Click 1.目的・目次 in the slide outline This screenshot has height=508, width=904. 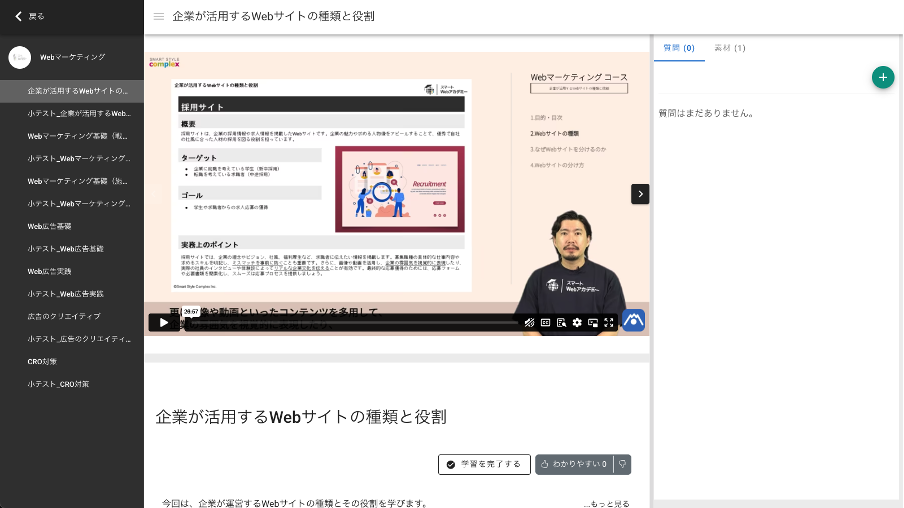(546, 118)
